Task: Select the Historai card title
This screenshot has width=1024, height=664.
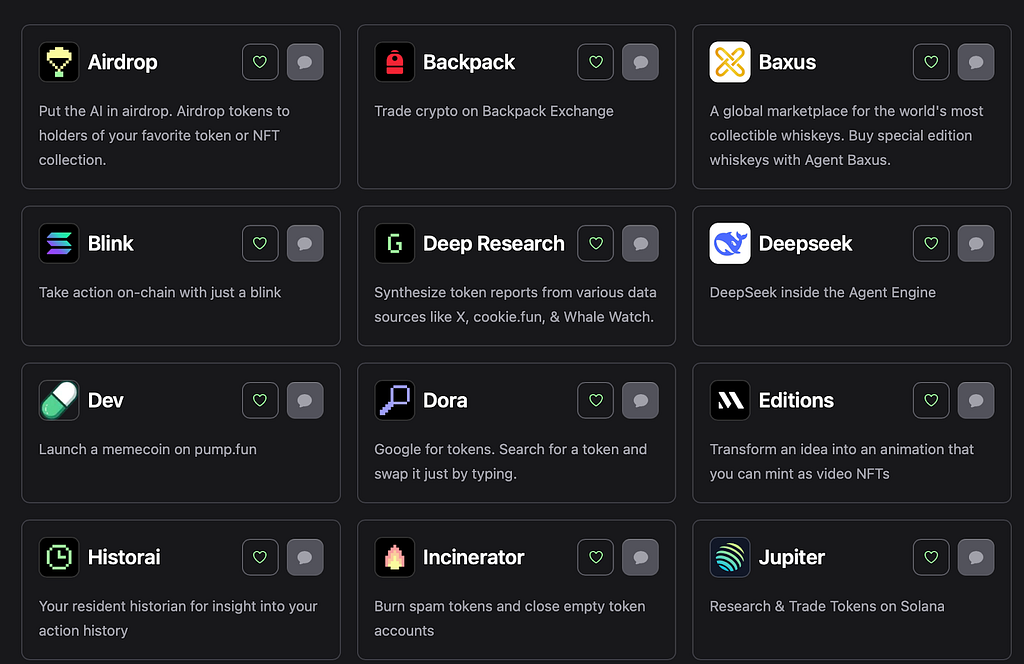Action: pos(124,557)
